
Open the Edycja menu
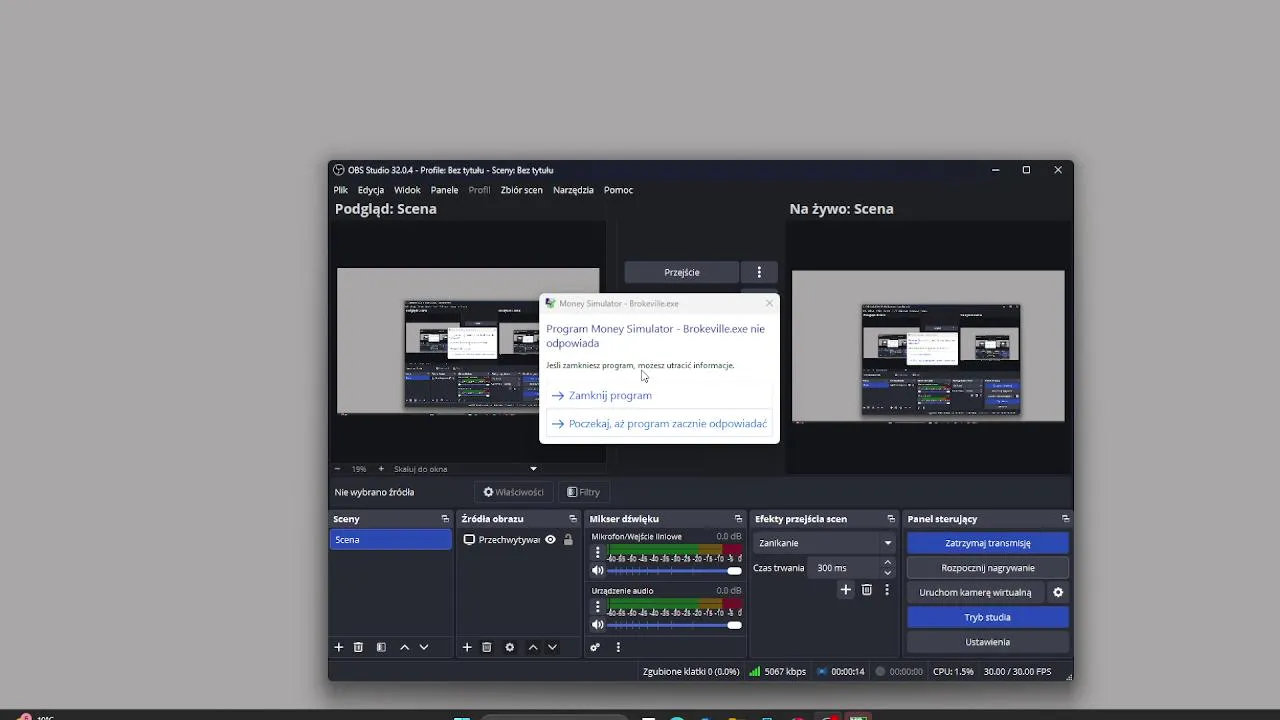coord(371,190)
